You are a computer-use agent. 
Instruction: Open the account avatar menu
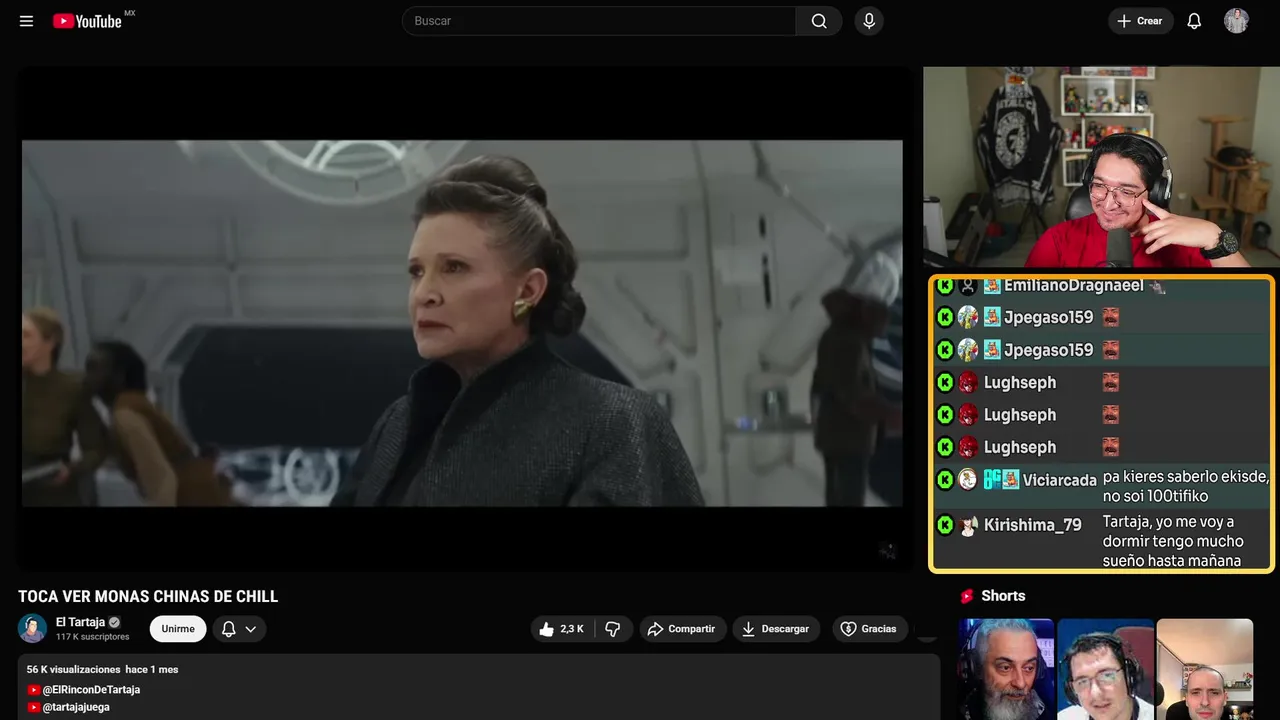coord(1236,21)
